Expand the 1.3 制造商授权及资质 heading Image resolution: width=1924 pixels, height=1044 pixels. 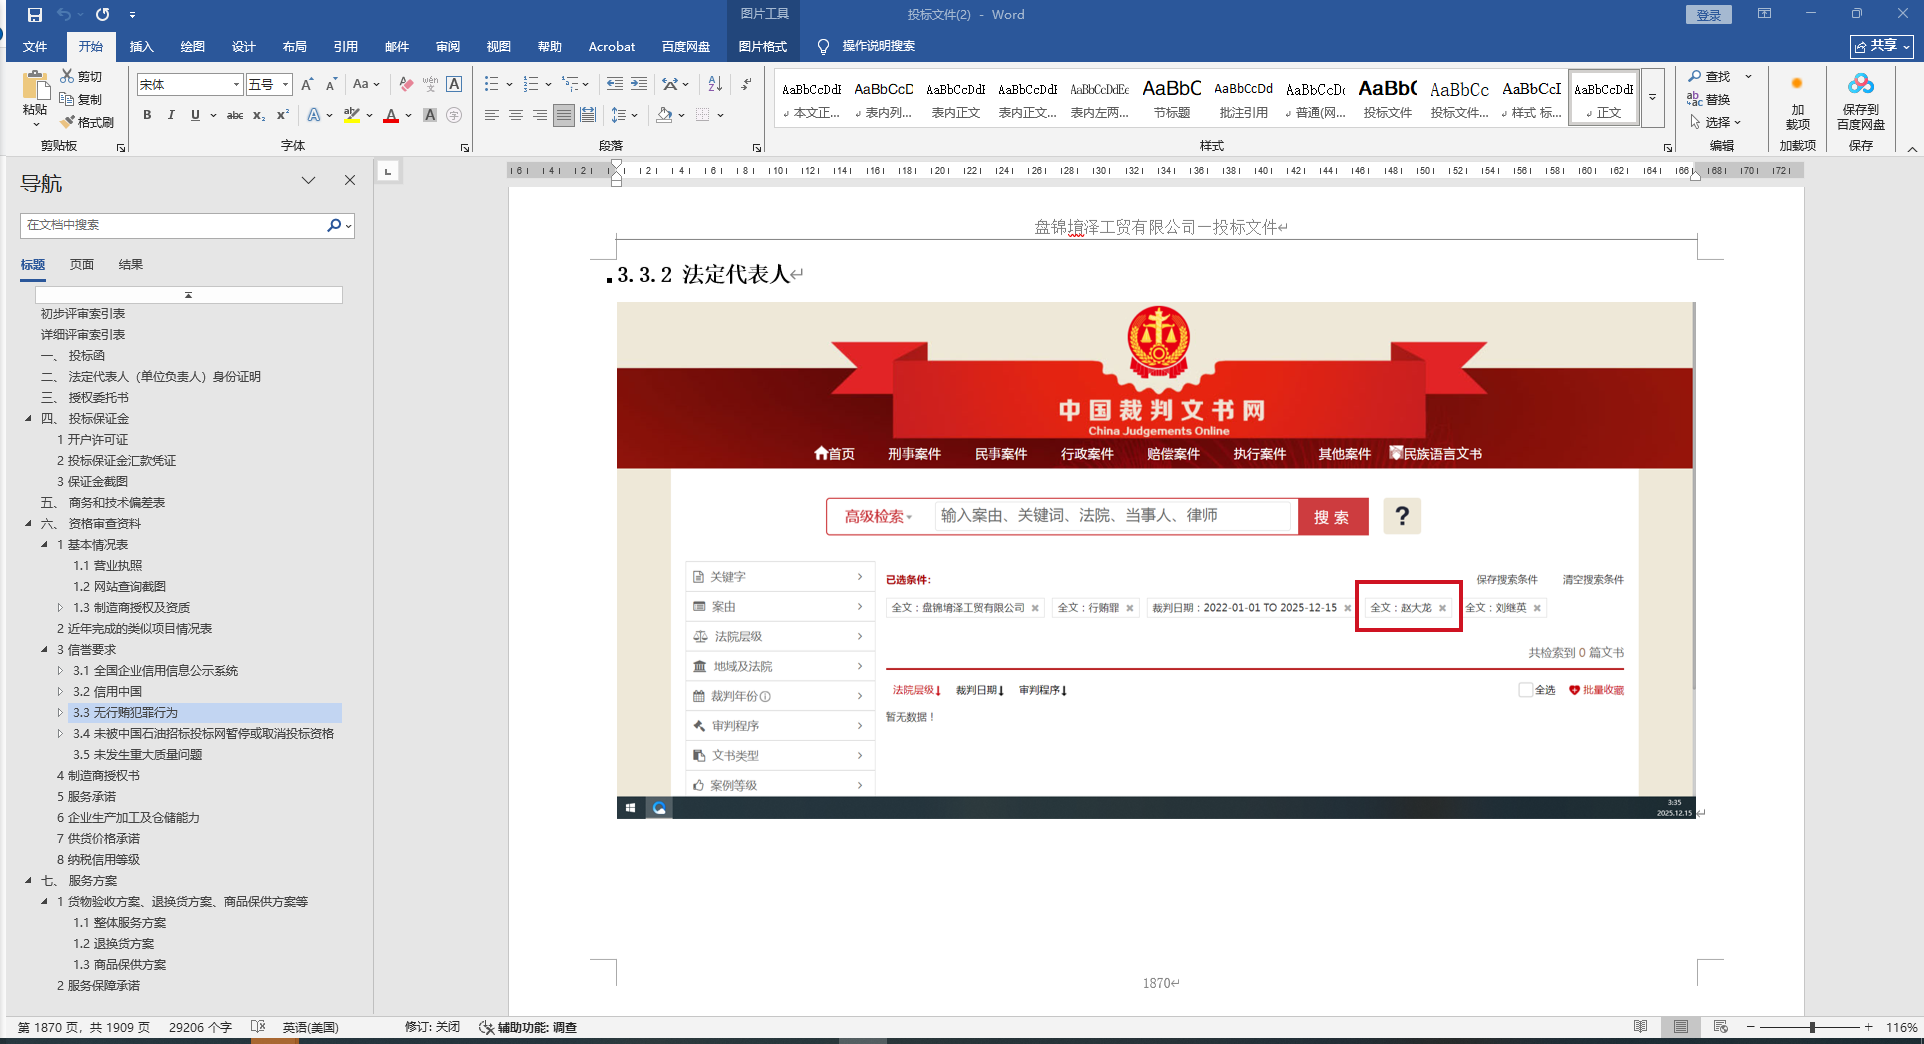tap(60, 608)
